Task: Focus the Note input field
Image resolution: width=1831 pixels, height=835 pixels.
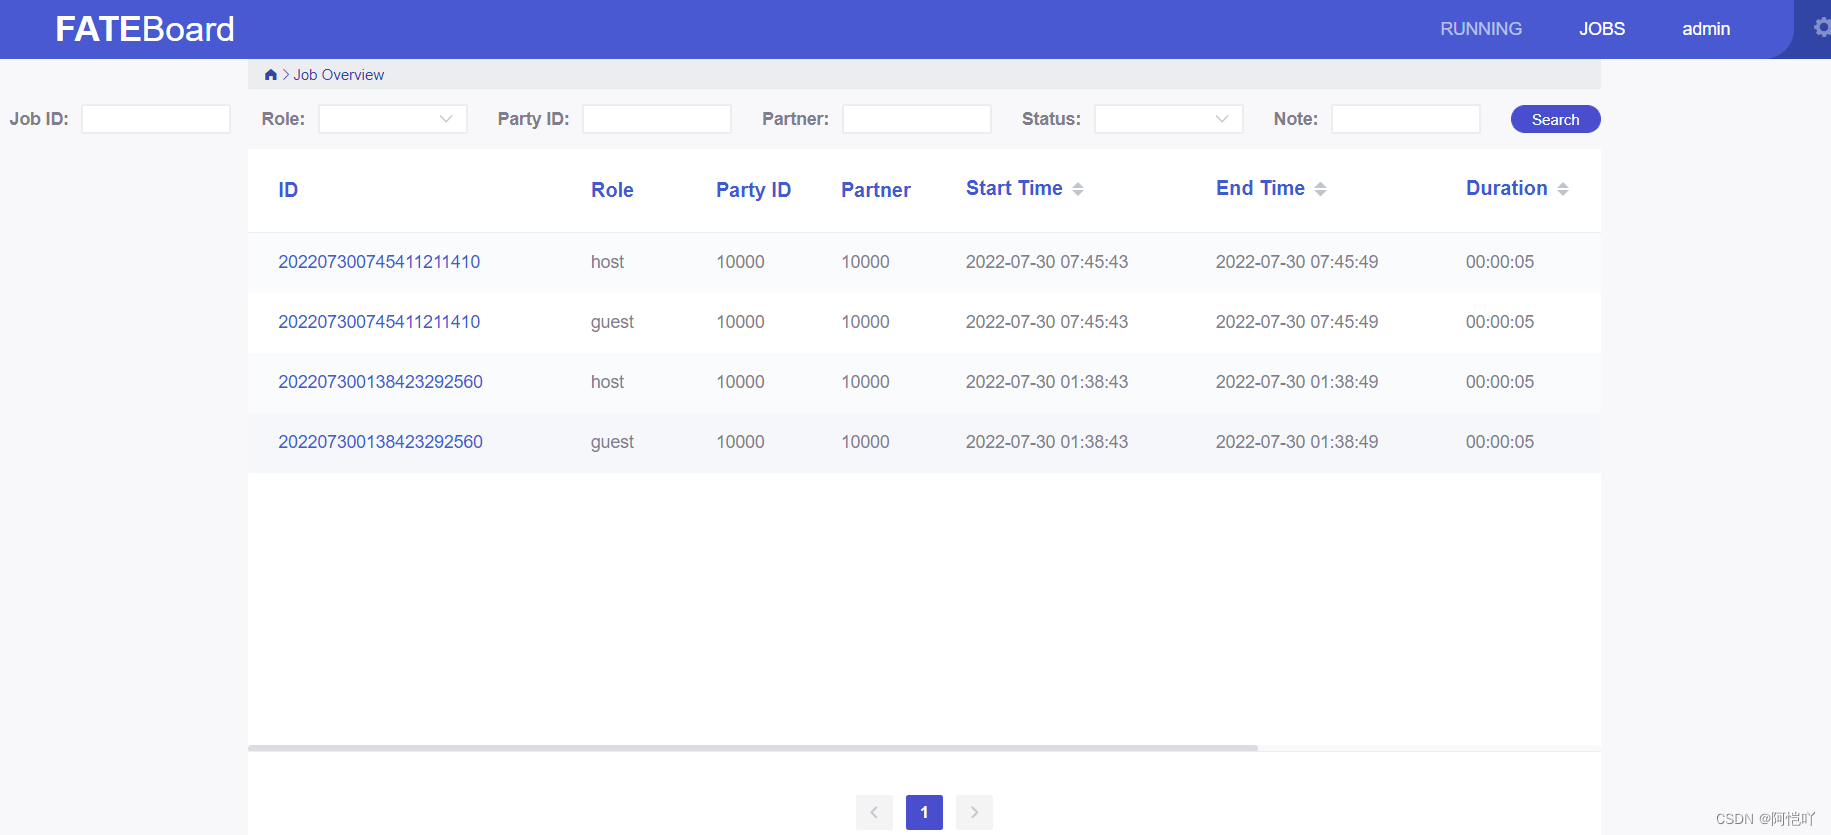Action: 1406,119
